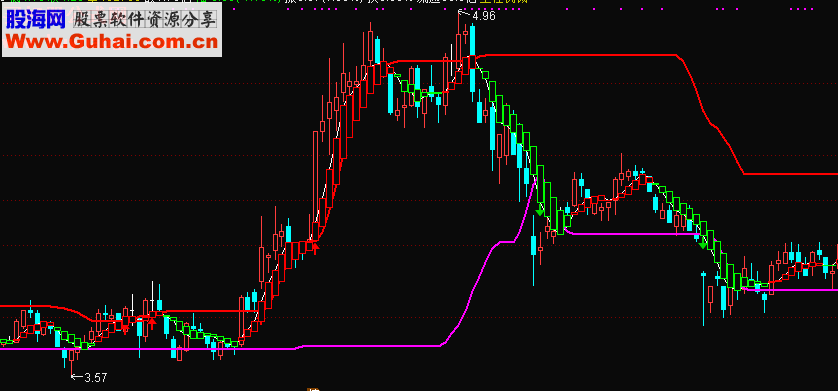Click the blue 股海网 logo text
This screenshot has height=391, width=838.
pos(36,20)
